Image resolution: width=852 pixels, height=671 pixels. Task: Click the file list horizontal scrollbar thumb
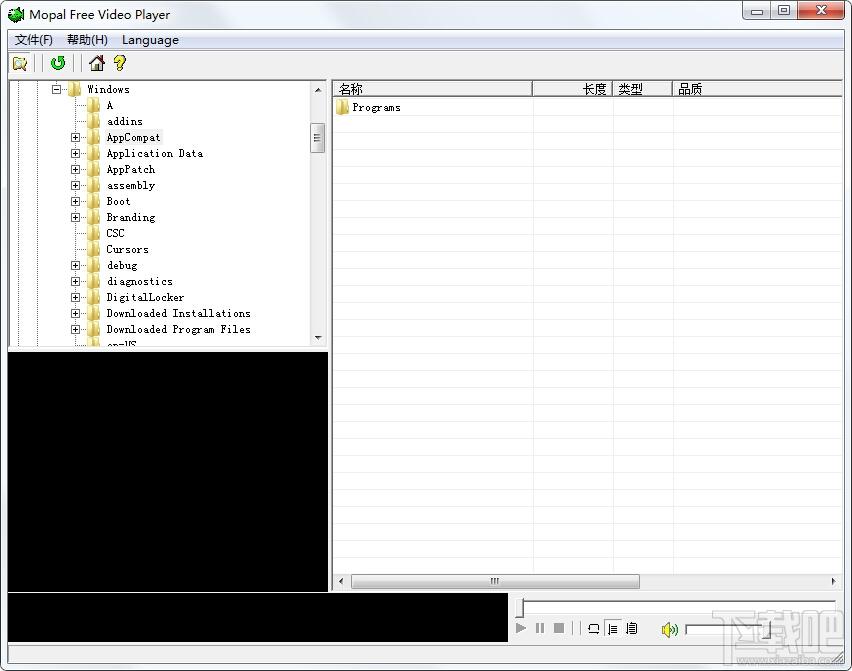tap(495, 581)
